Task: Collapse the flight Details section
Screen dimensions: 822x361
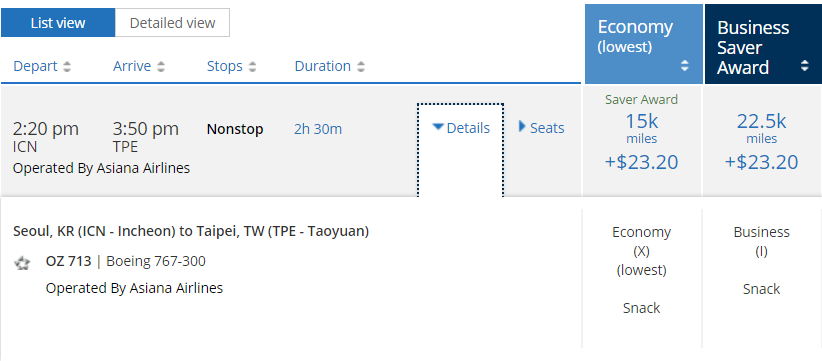Action: click(461, 128)
